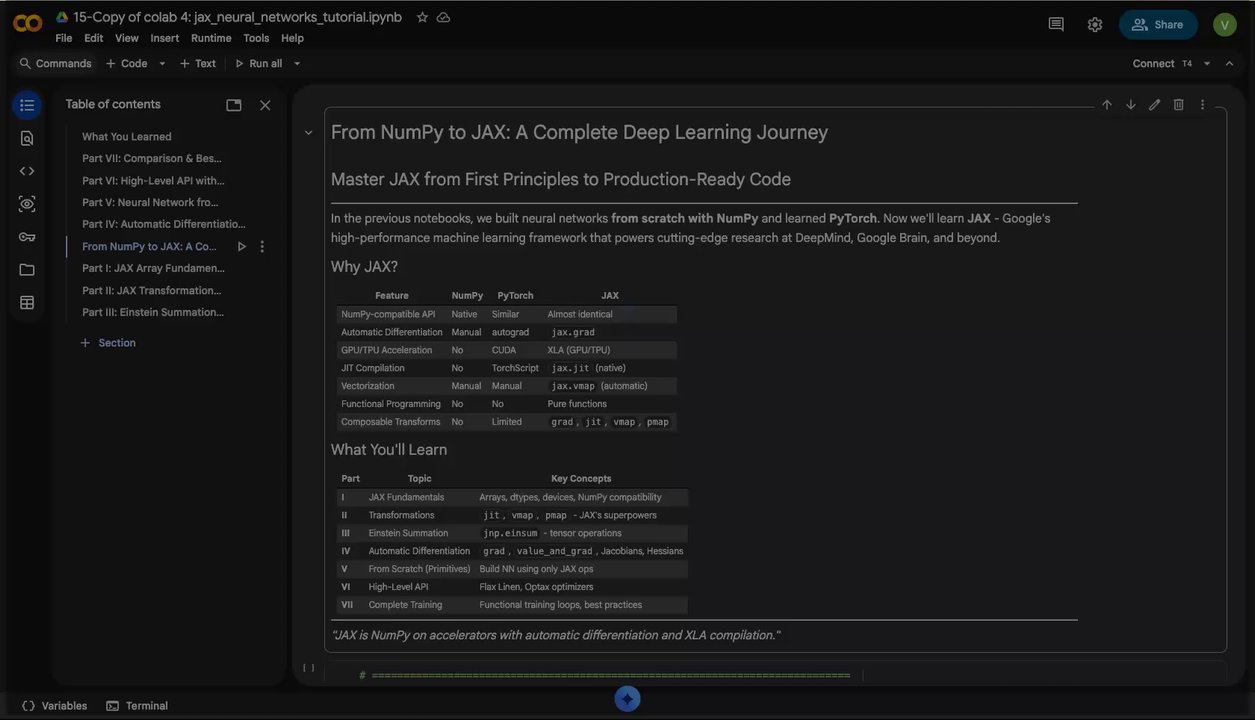
Task: Open the Runtime menu
Action: tap(211, 38)
